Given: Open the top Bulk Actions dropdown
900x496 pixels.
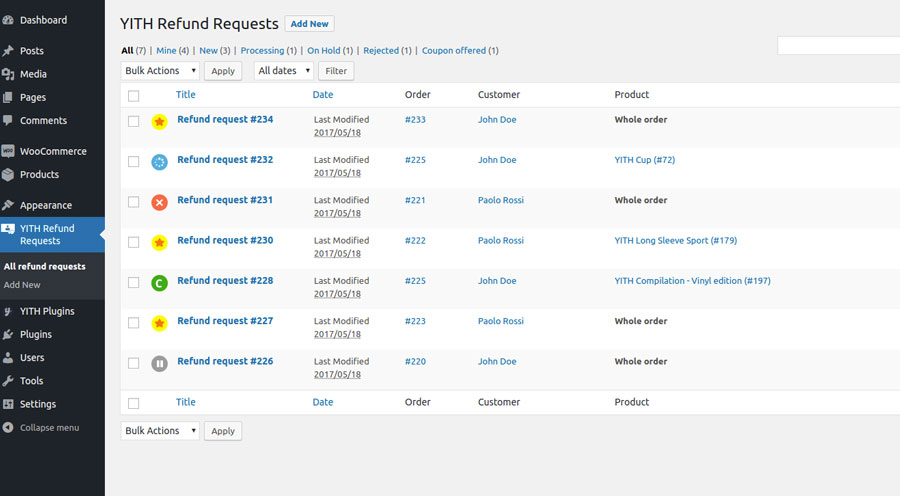Looking at the screenshot, I should (x=160, y=71).
